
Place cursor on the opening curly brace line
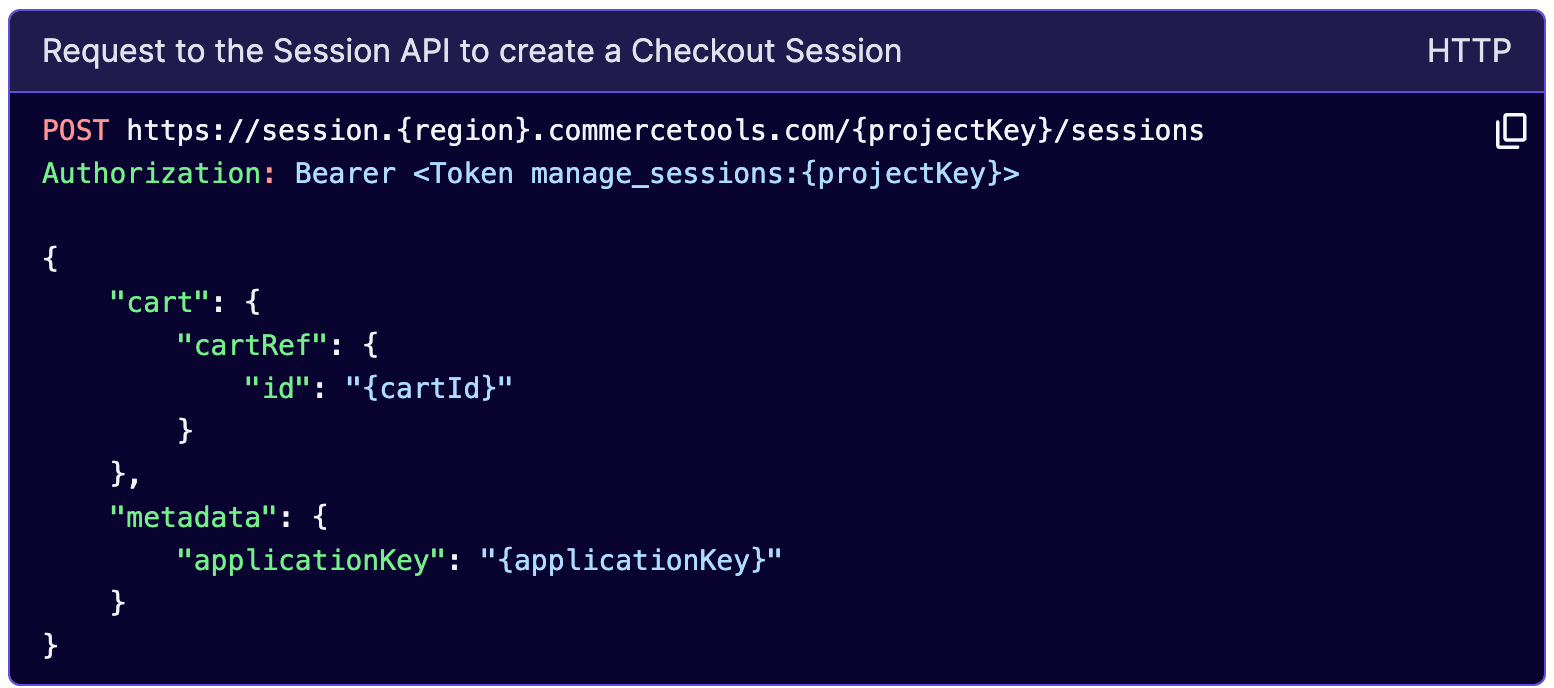coord(51,259)
